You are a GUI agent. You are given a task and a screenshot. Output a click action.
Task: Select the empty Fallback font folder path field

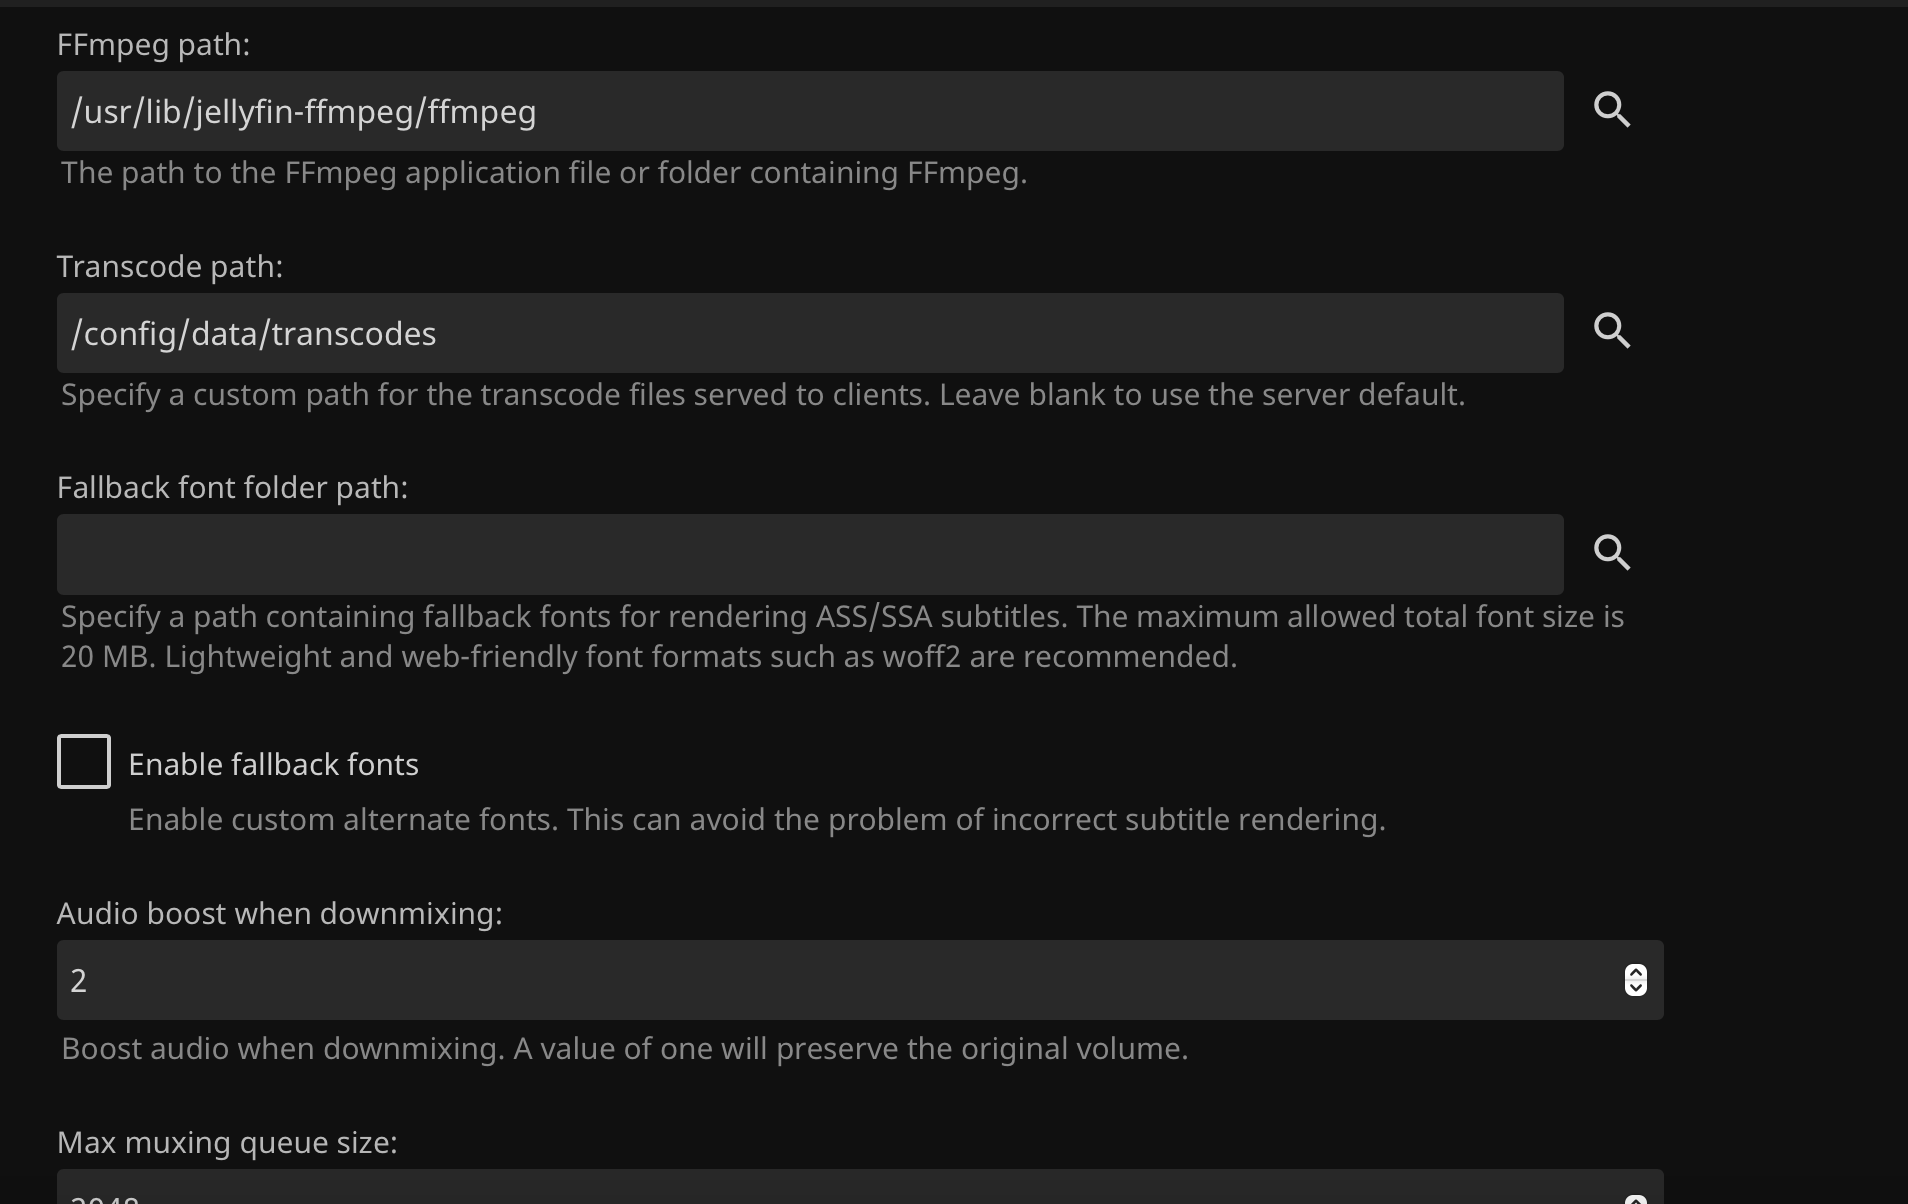[809, 555]
